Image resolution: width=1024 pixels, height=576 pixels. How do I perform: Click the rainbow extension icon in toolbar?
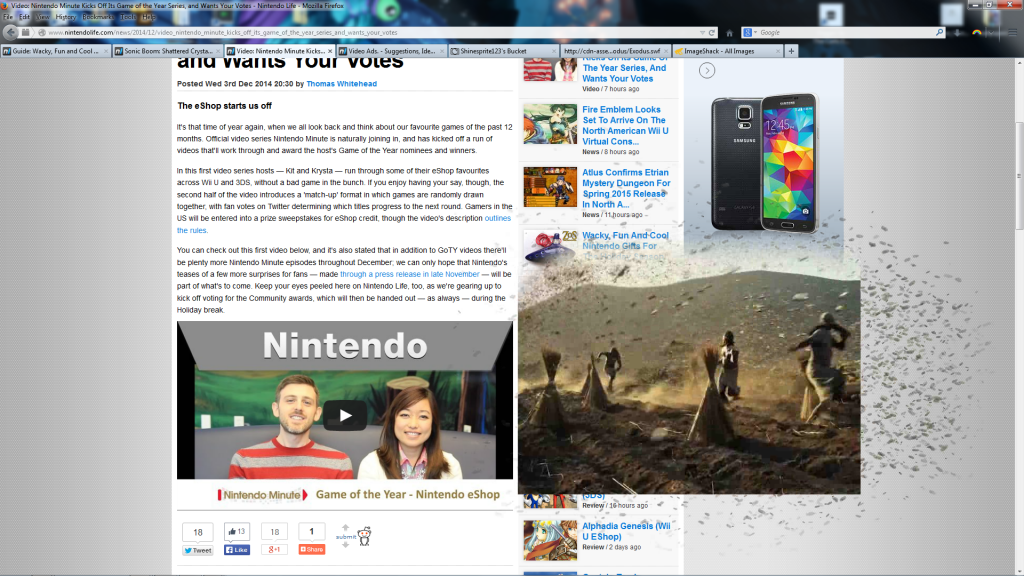[977, 33]
